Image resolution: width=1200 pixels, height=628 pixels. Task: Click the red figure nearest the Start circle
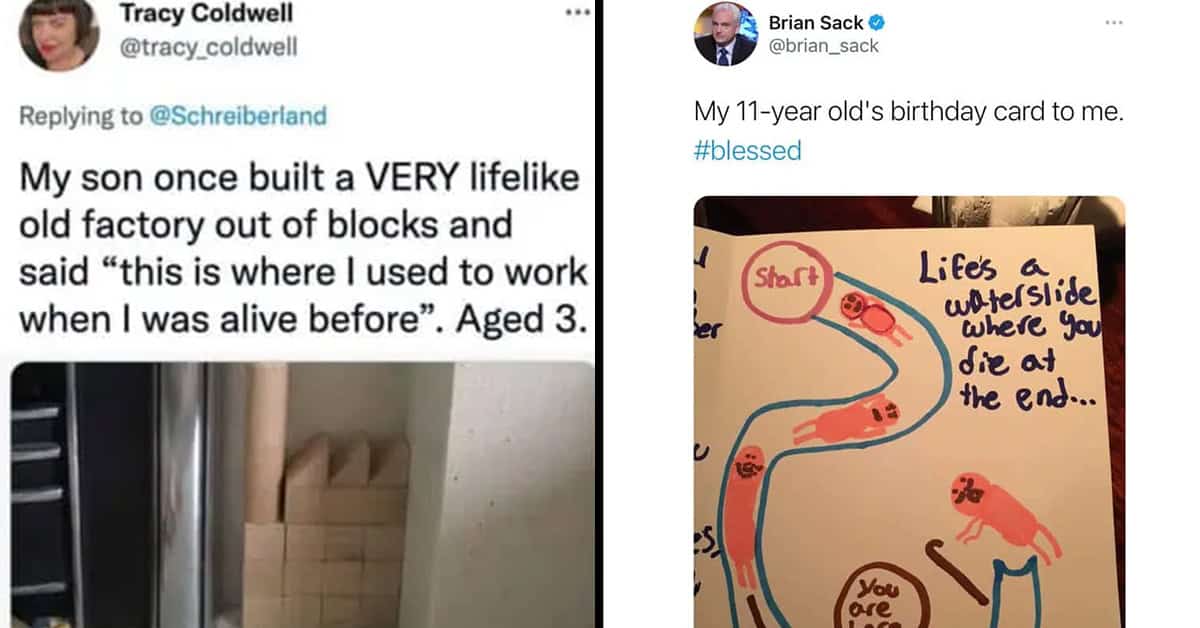(870, 314)
